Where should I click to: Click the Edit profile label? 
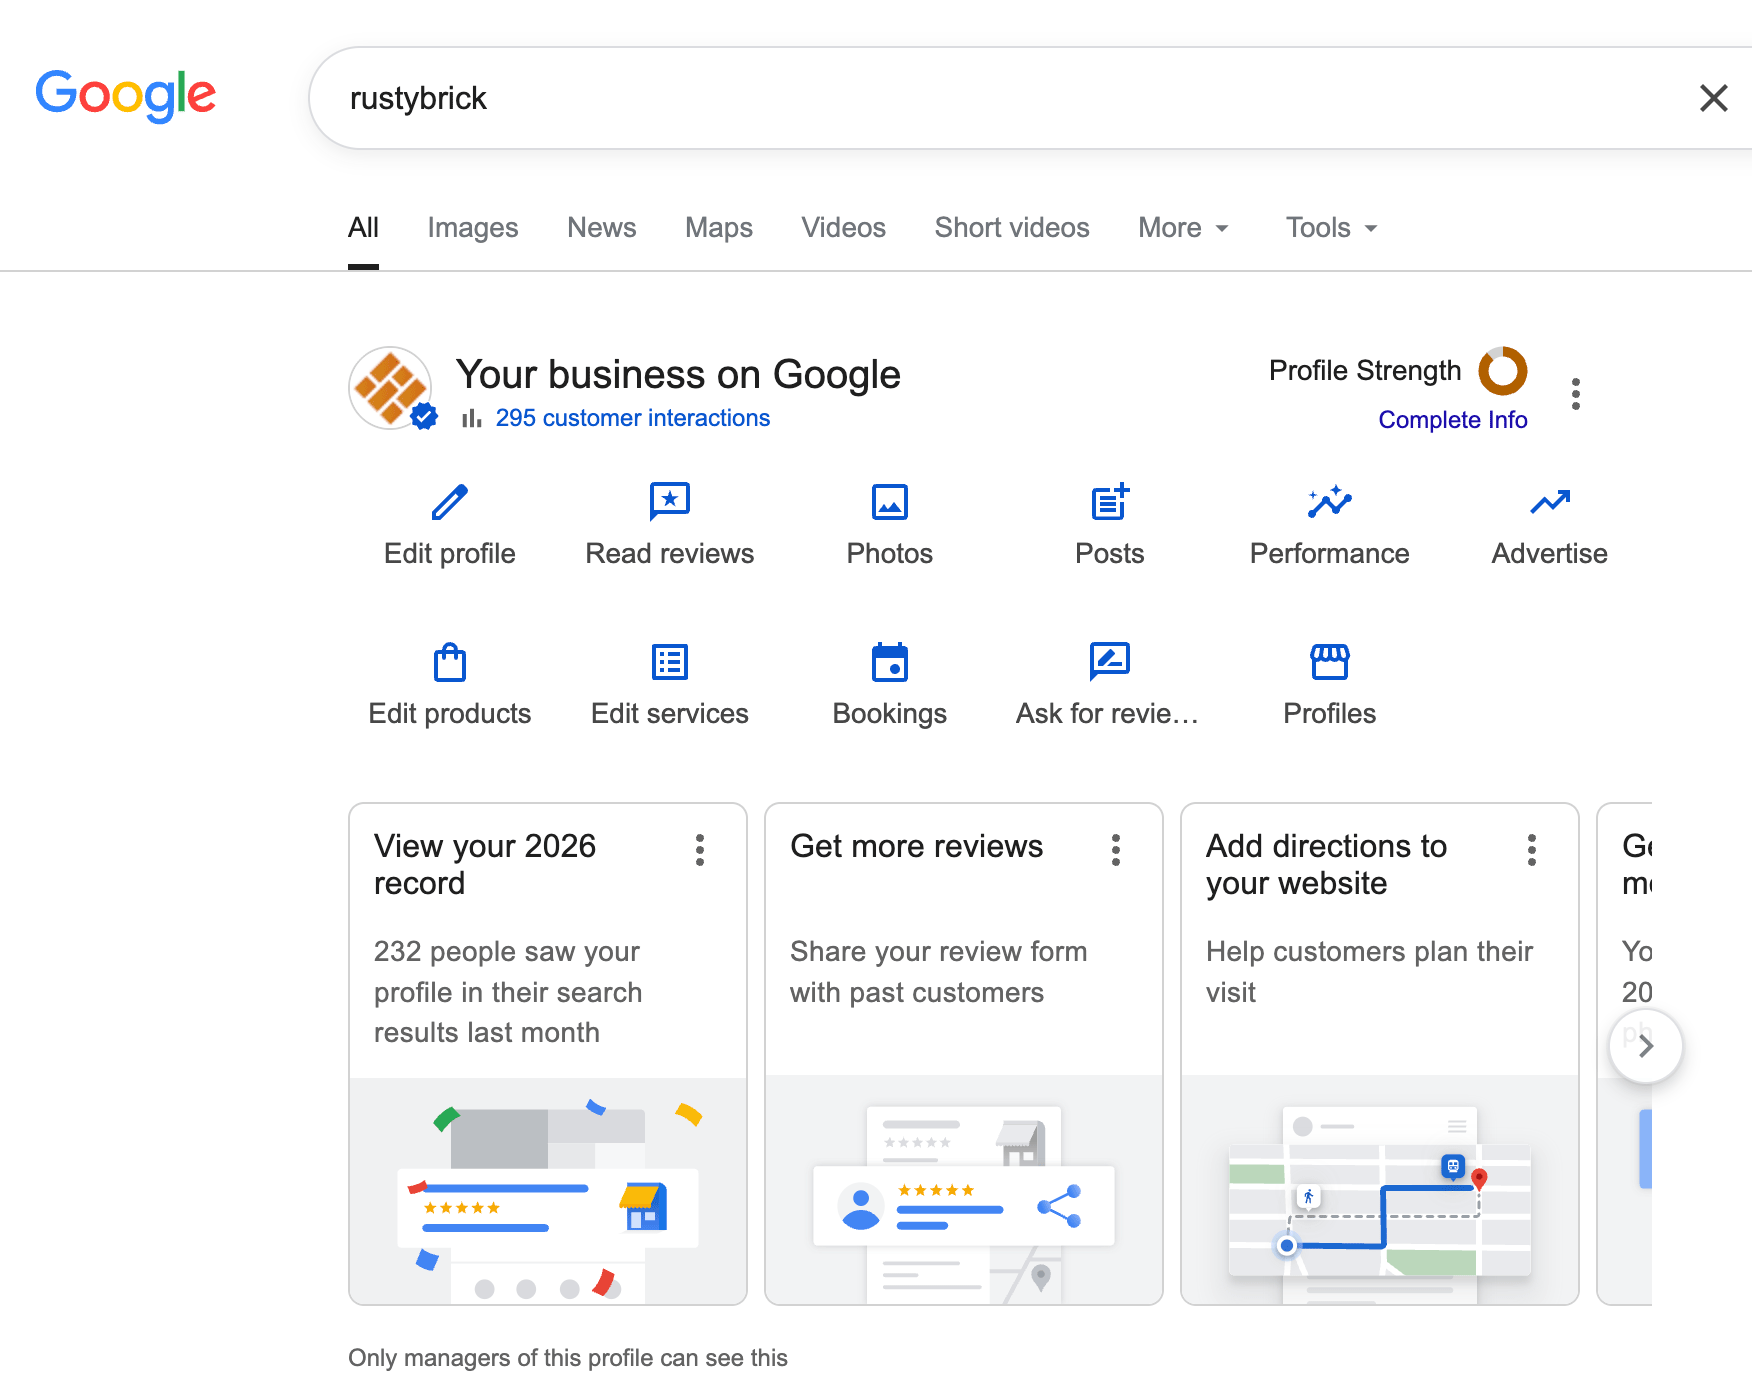pos(450,554)
